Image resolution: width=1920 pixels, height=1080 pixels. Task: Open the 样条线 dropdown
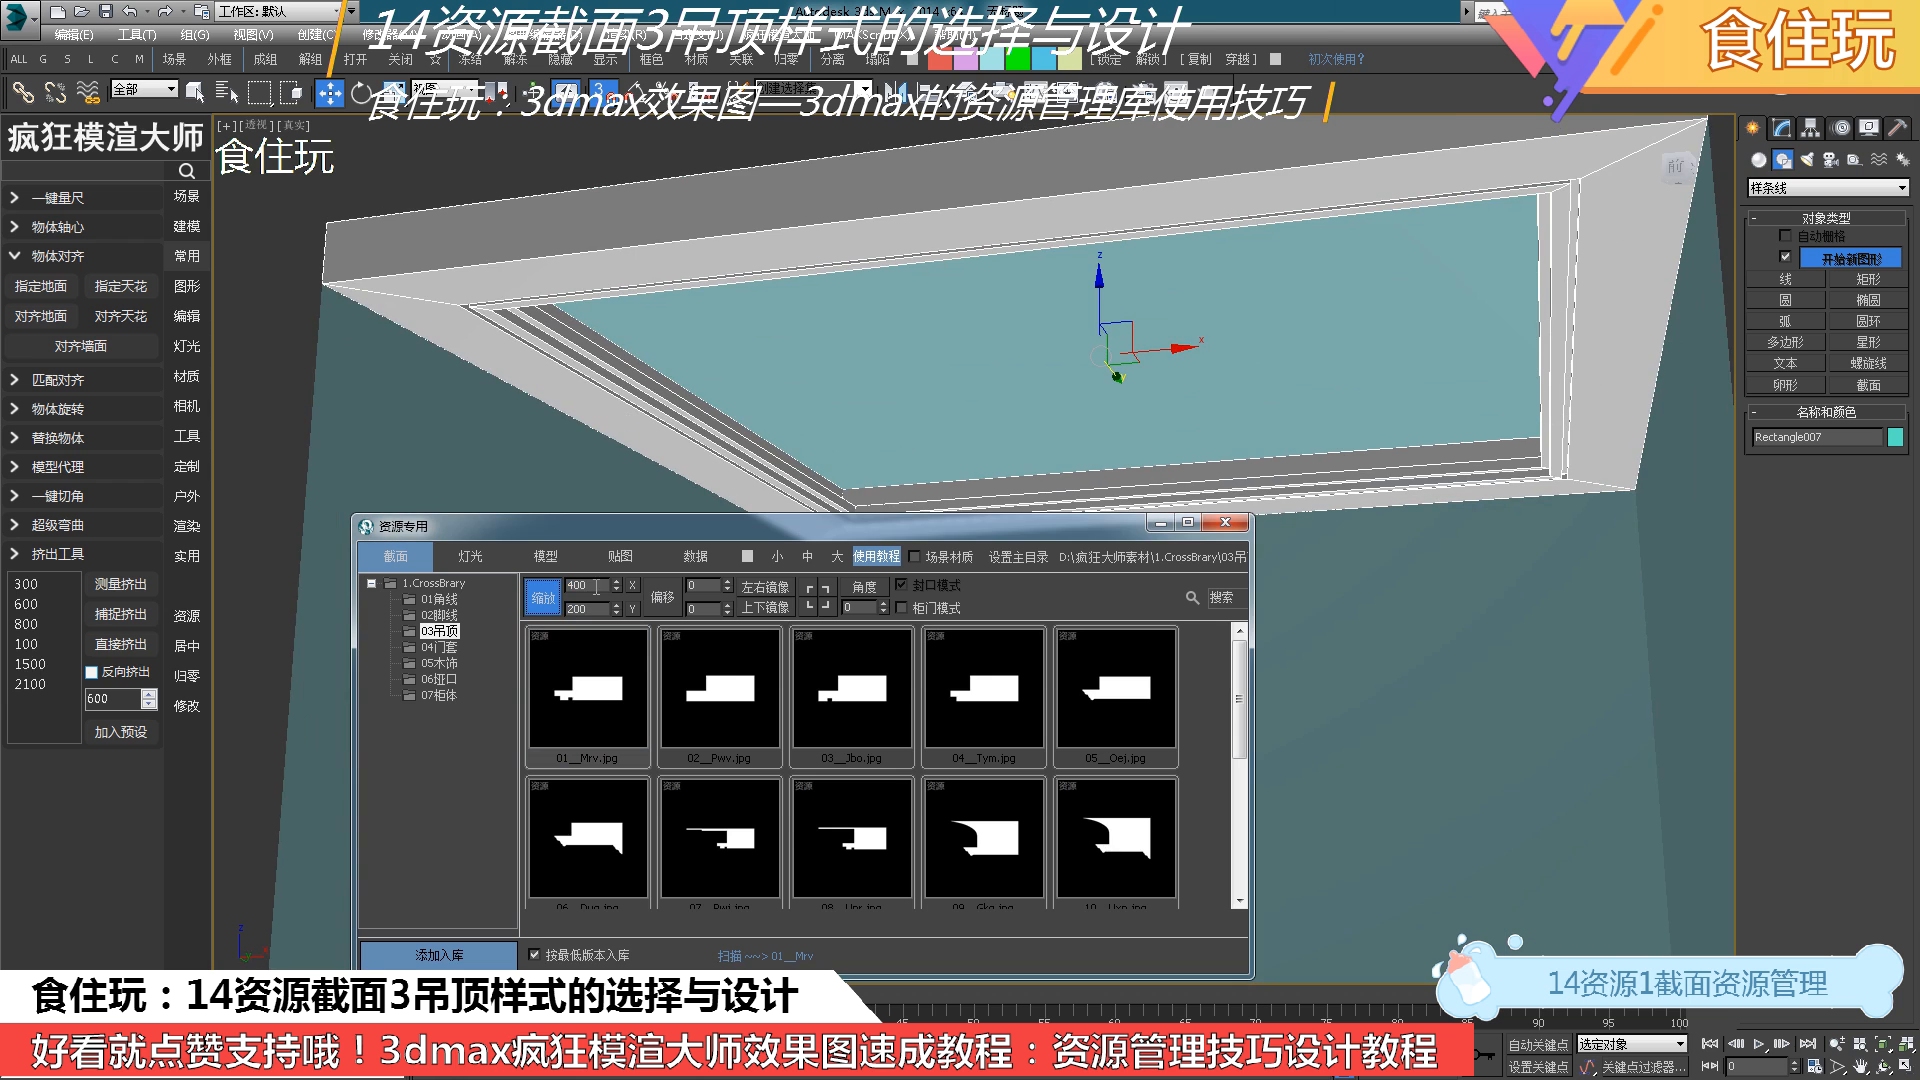coord(1901,187)
